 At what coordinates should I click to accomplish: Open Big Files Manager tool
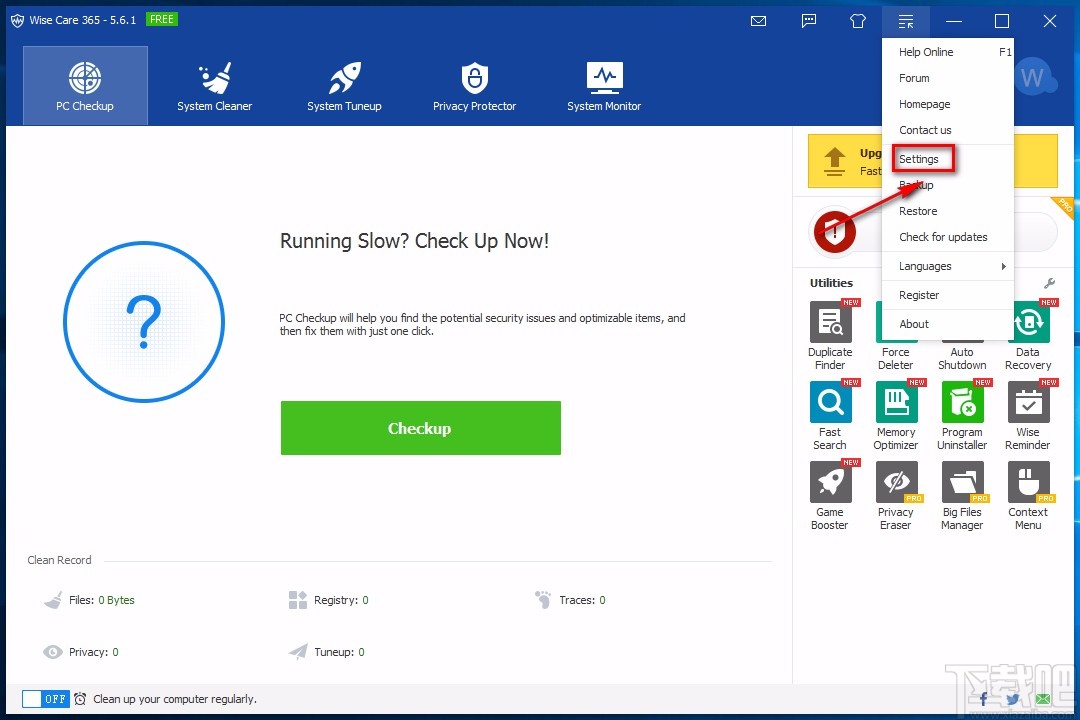pyautogui.click(x=962, y=483)
